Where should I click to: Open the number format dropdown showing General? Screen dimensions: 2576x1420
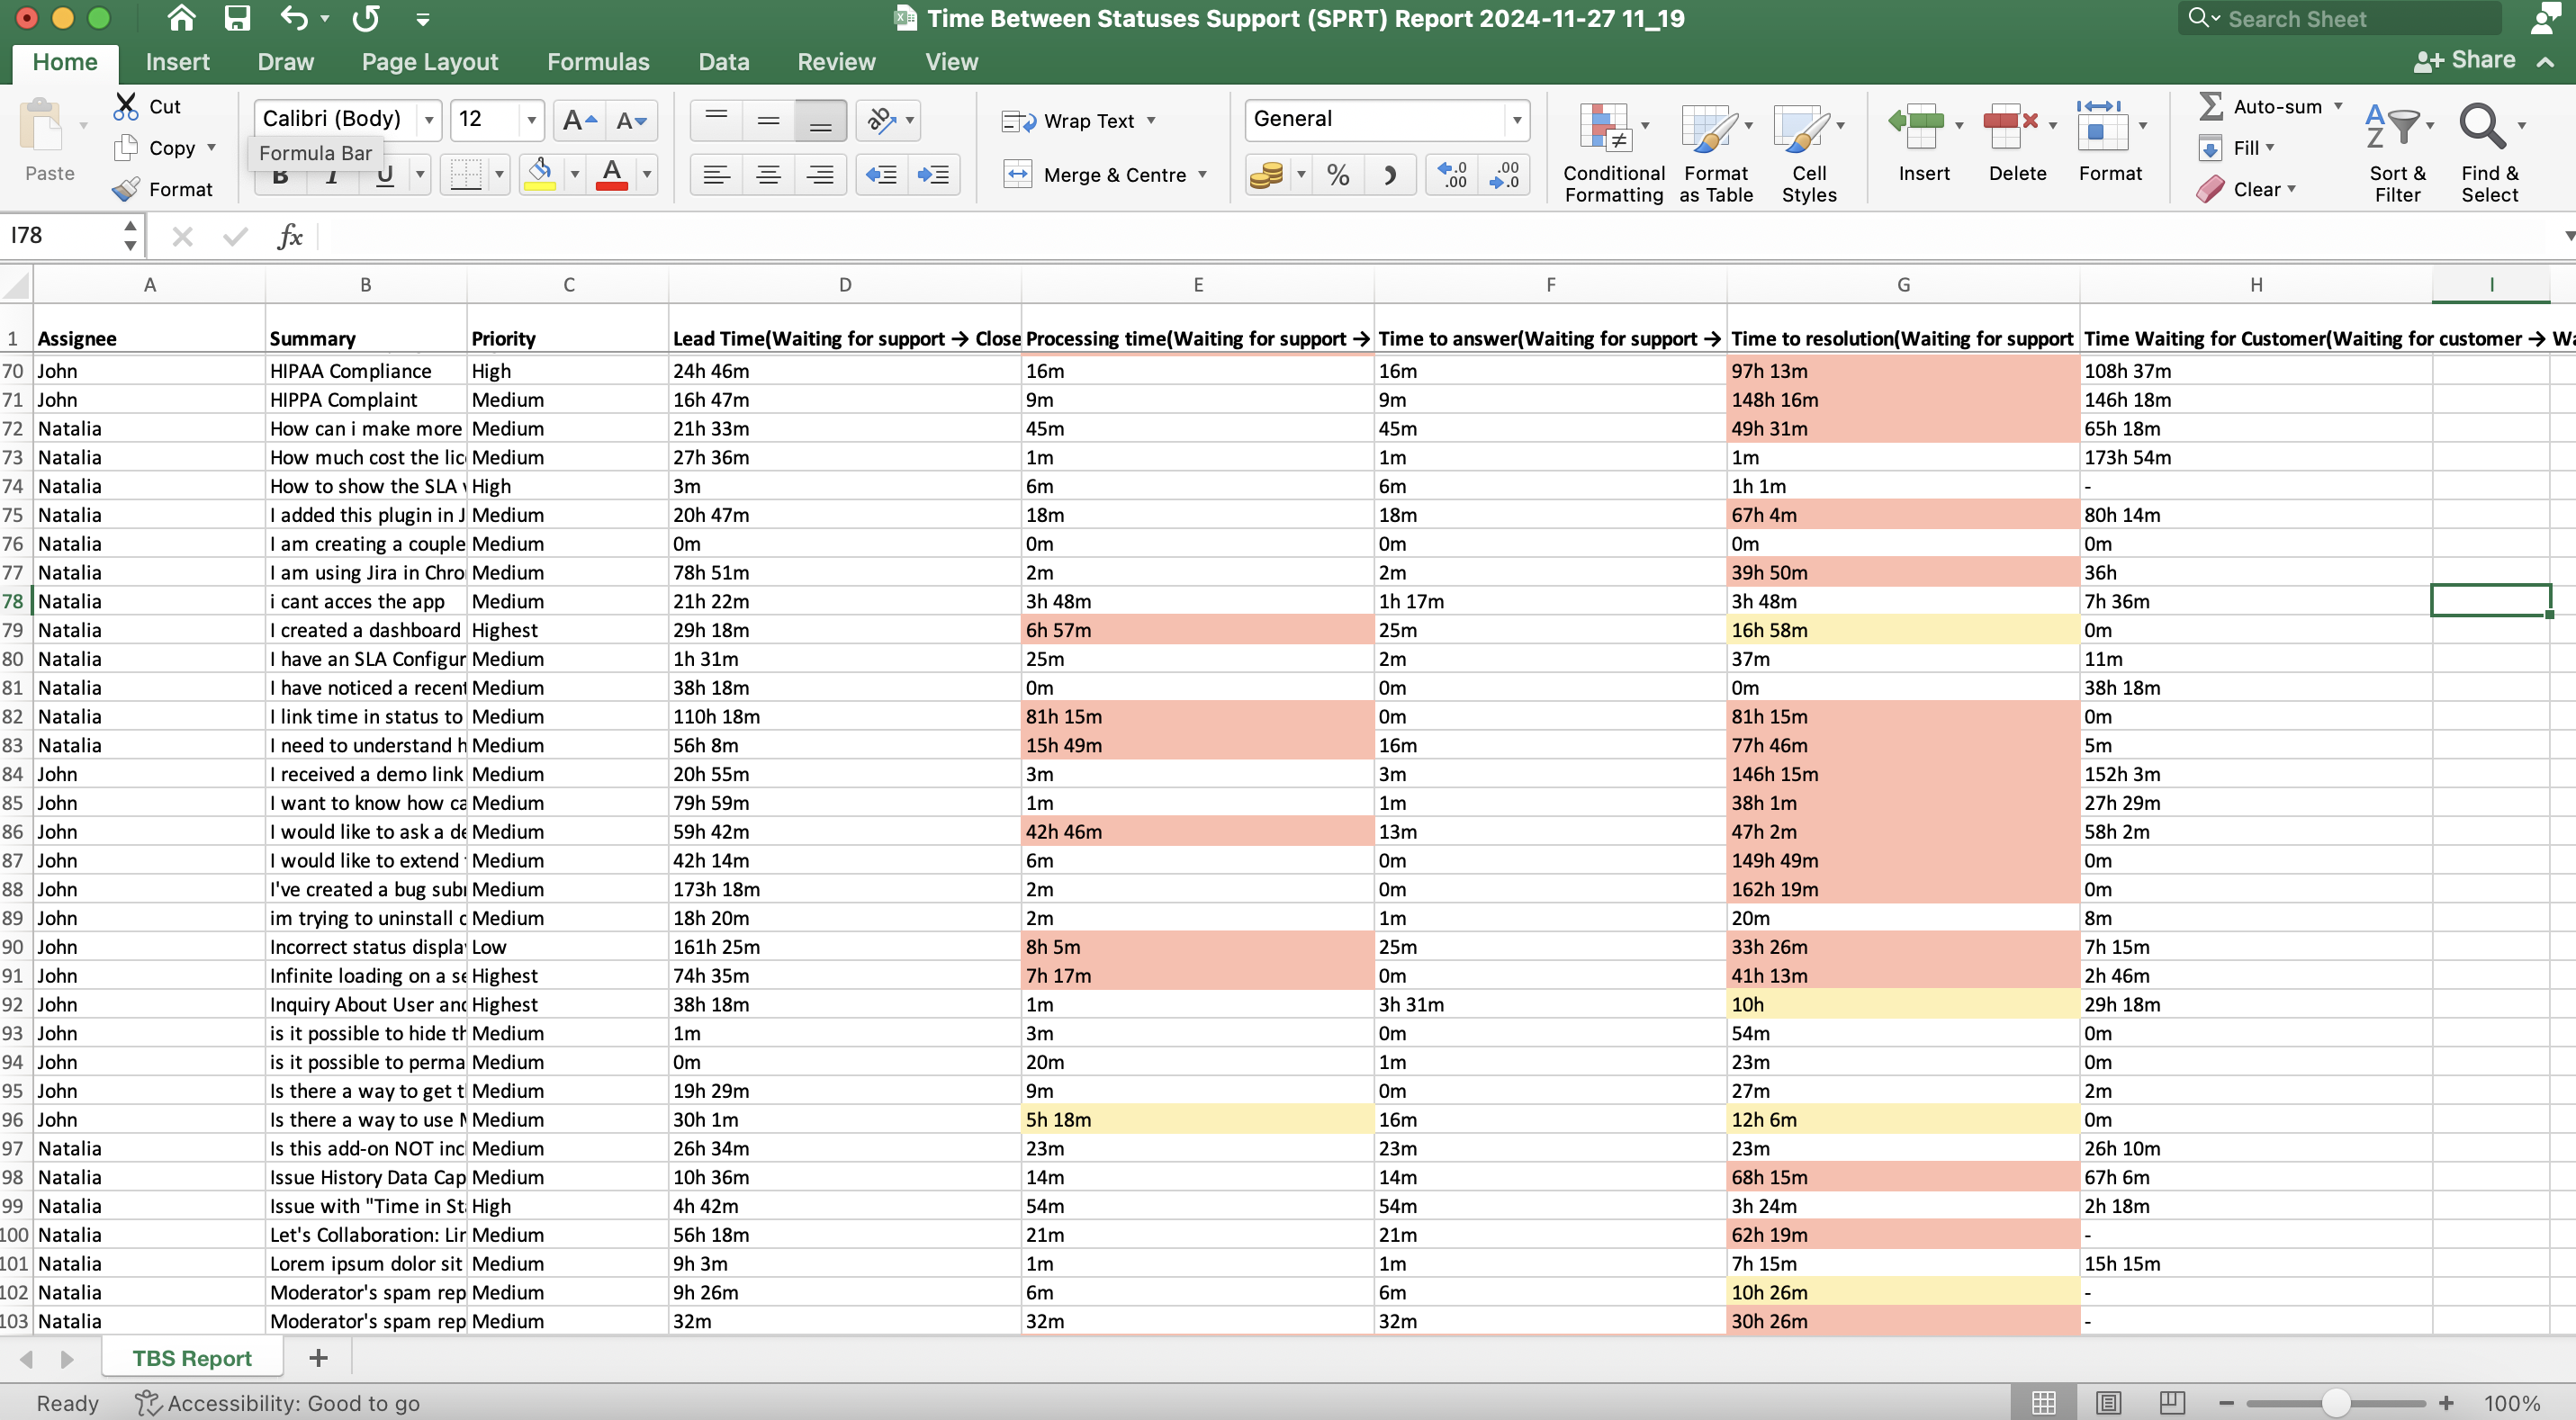1516,119
